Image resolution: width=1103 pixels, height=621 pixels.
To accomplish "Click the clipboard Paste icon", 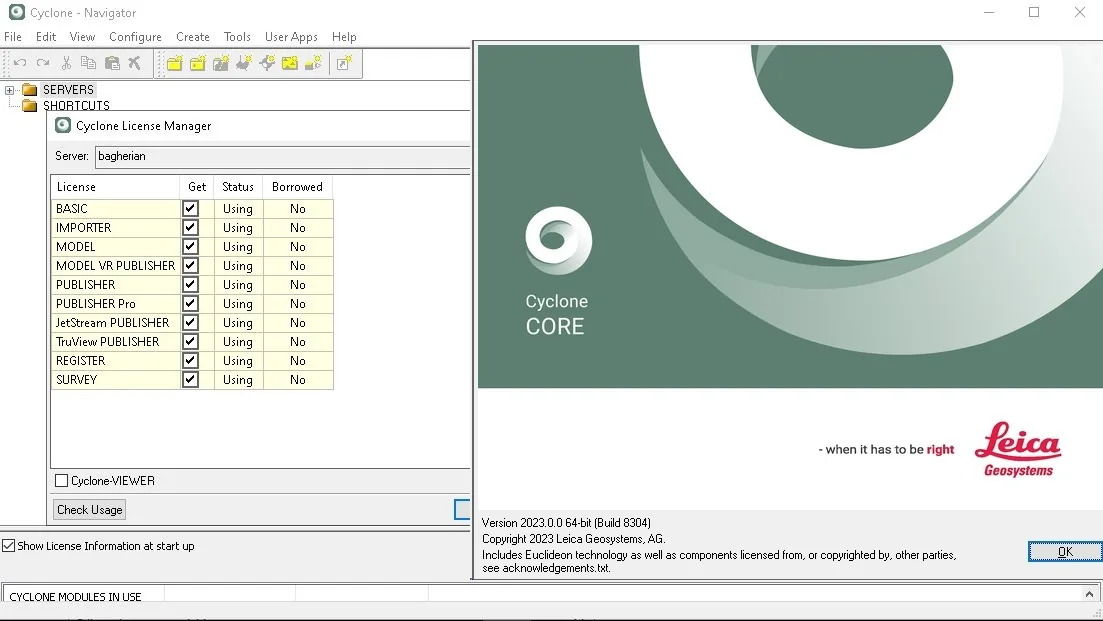I will click(112, 63).
